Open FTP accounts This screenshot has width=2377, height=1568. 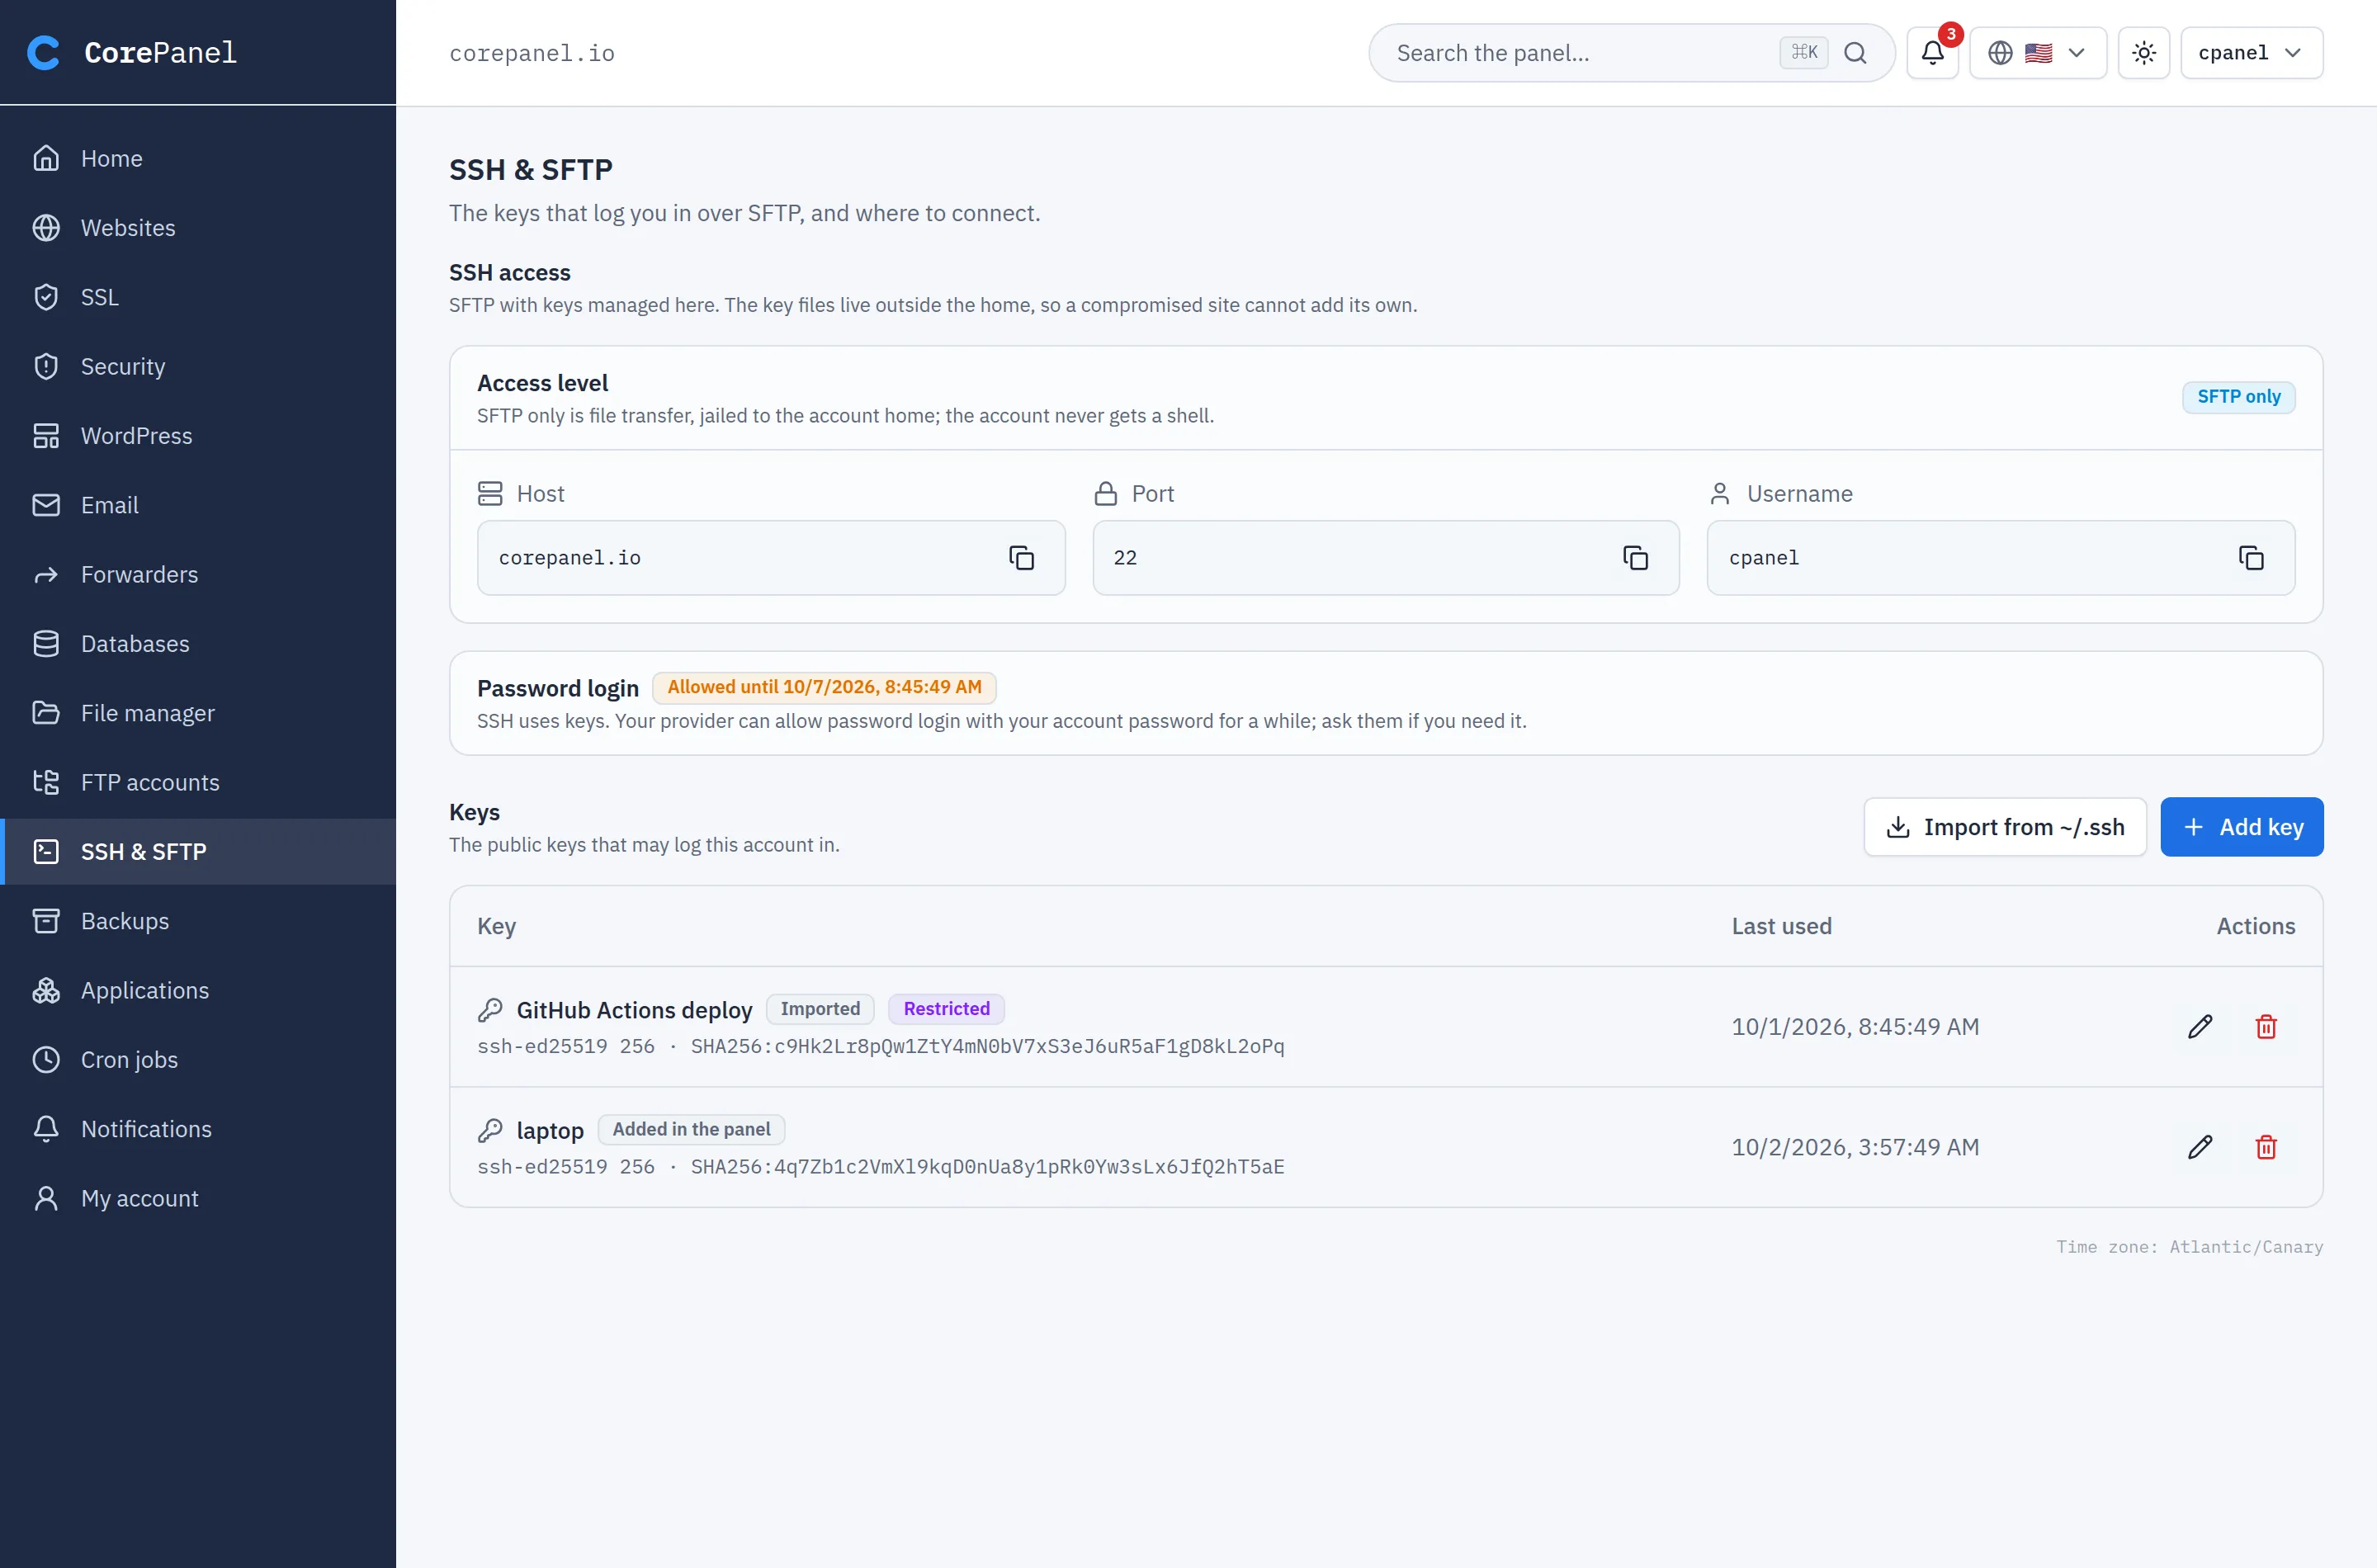tap(198, 783)
